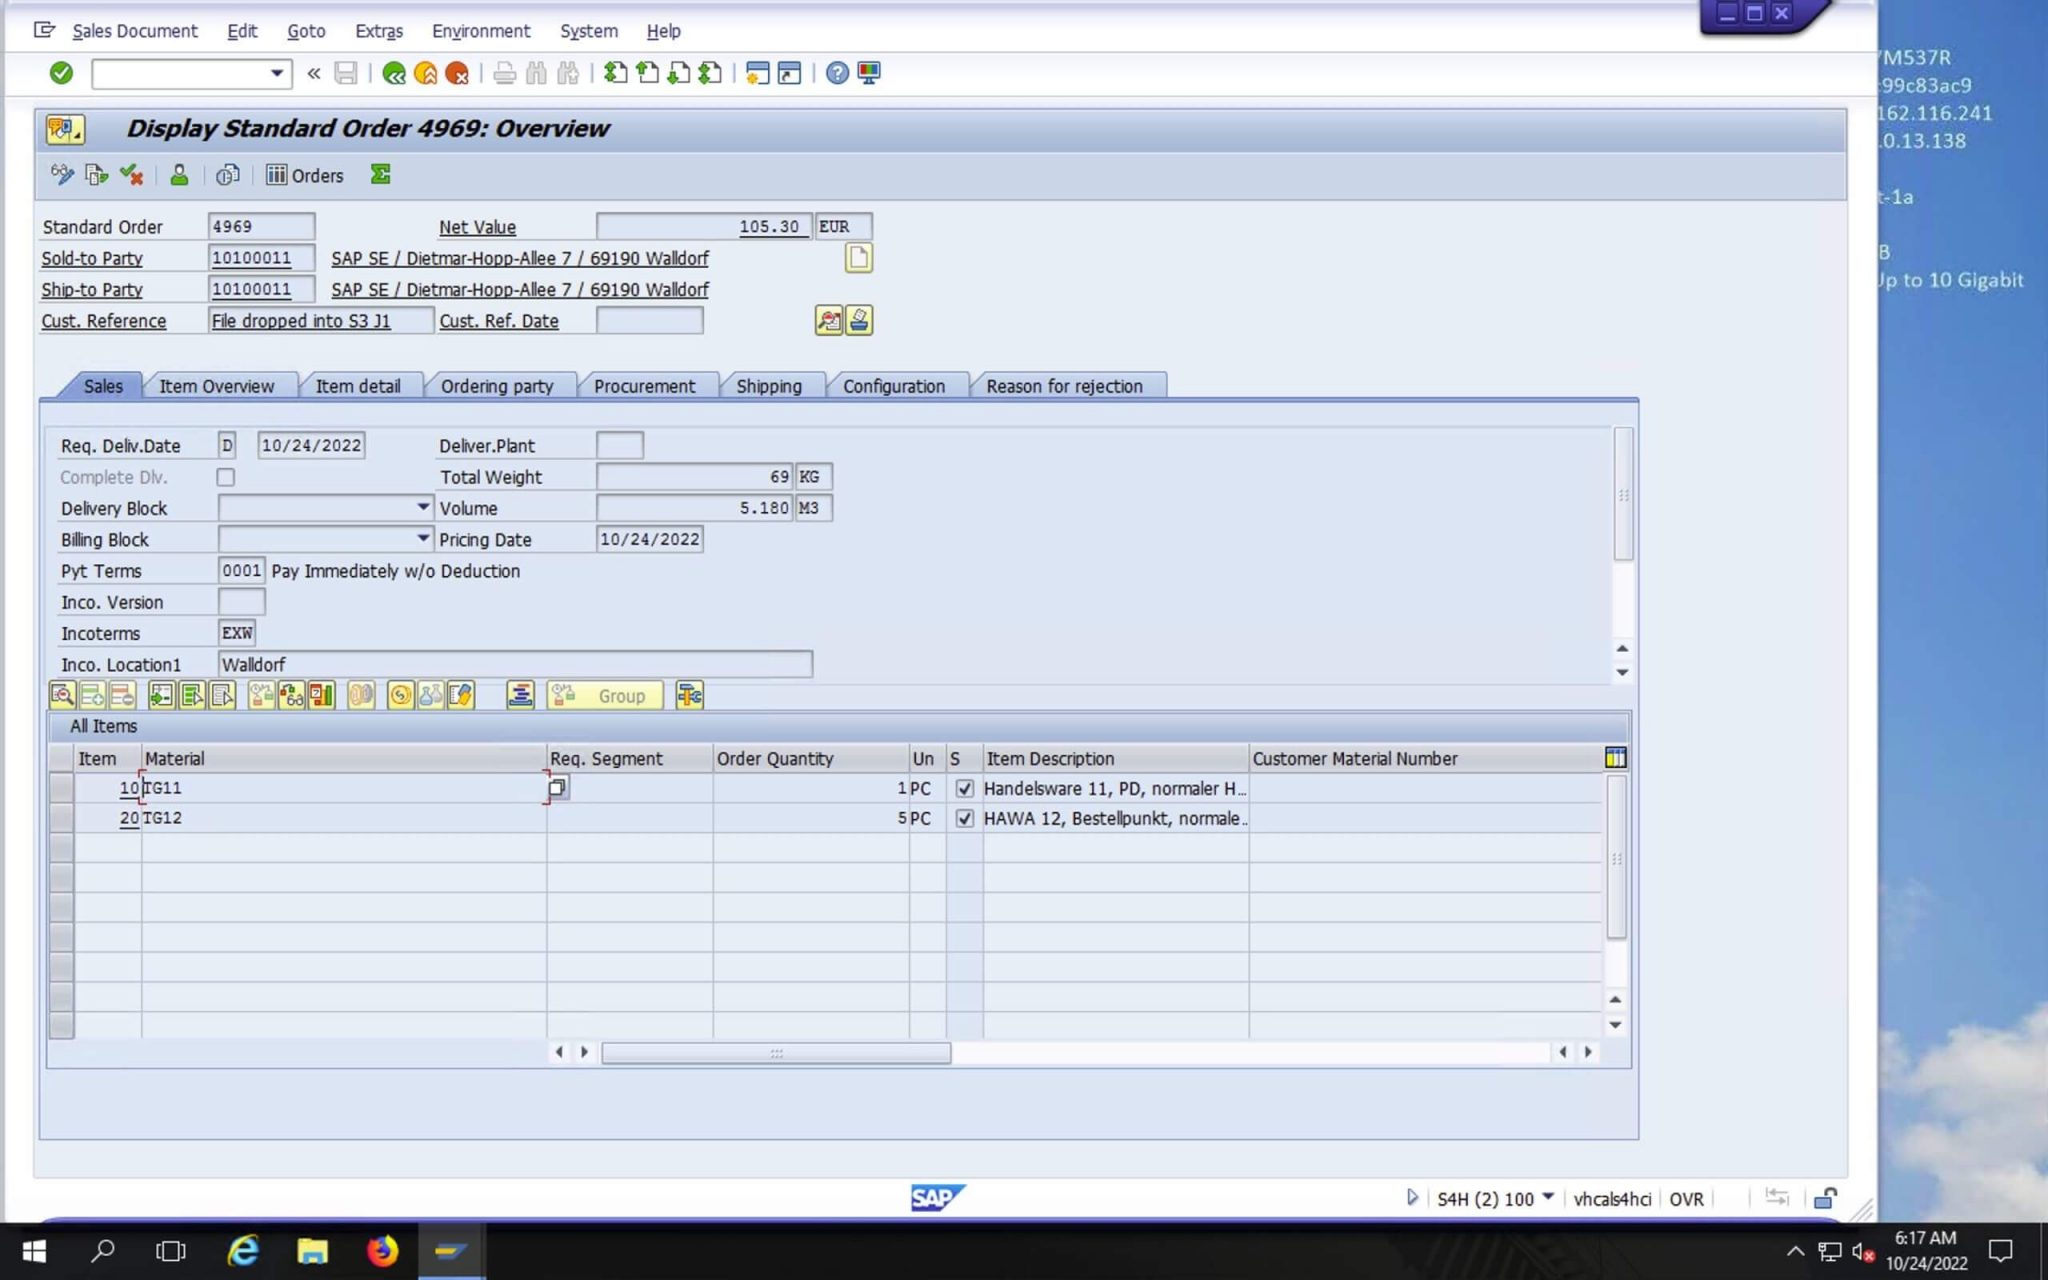Click the magnifier icon to display item details

point(63,695)
